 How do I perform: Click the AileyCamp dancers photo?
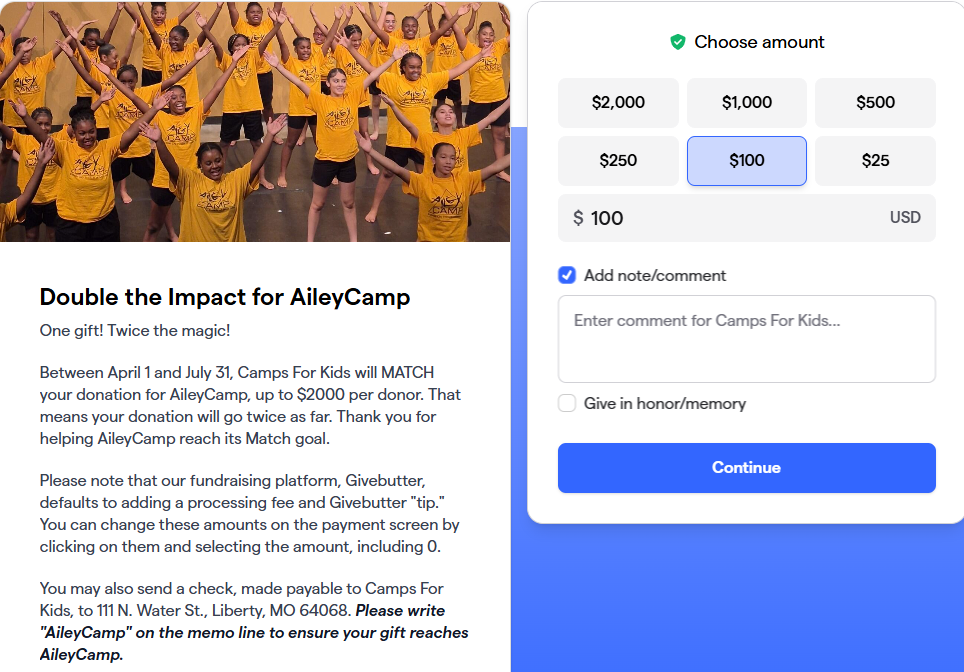coord(255,121)
